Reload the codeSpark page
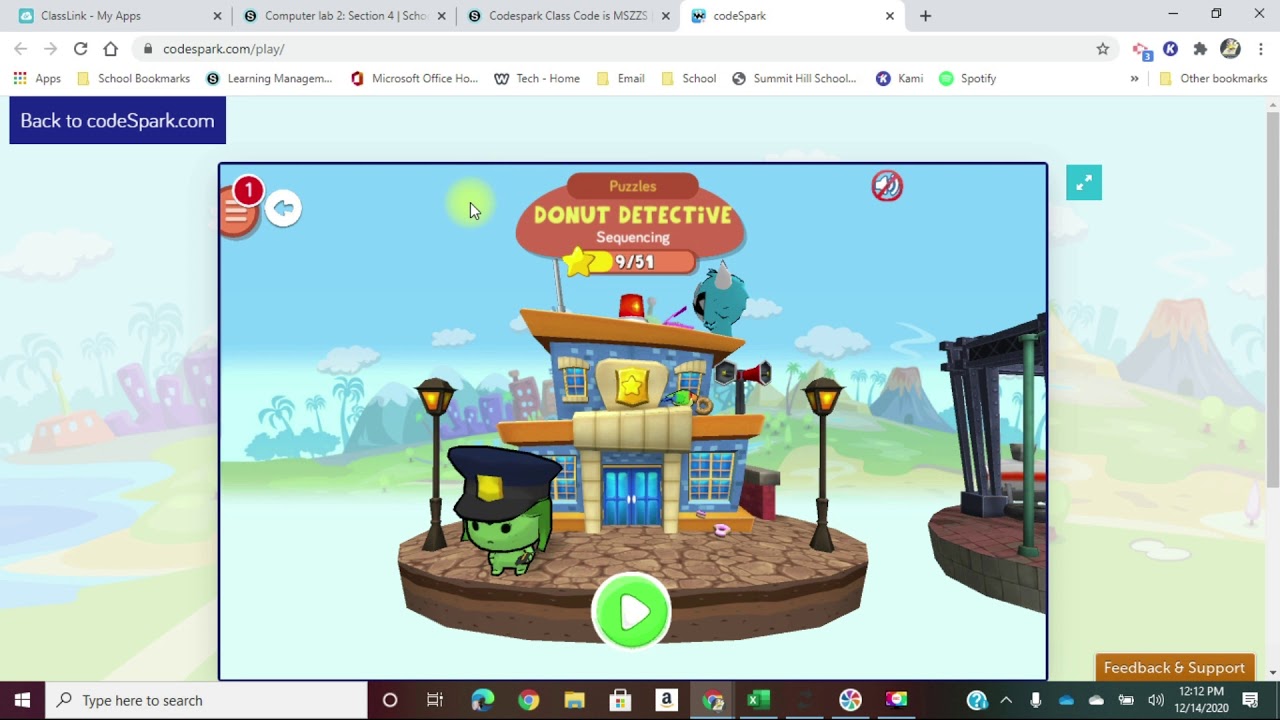 tap(80, 48)
